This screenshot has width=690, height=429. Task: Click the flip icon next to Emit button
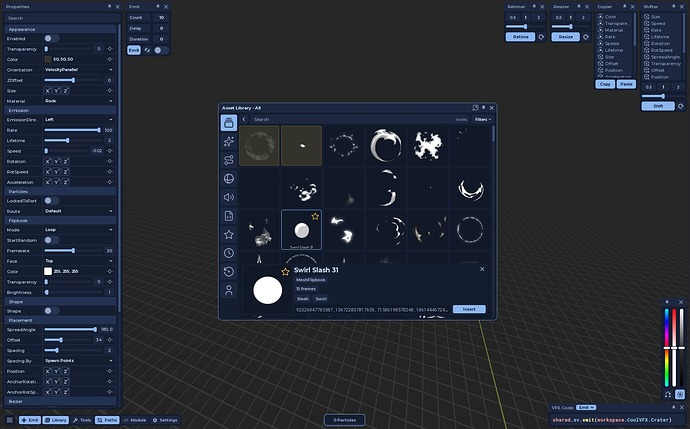[147, 50]
